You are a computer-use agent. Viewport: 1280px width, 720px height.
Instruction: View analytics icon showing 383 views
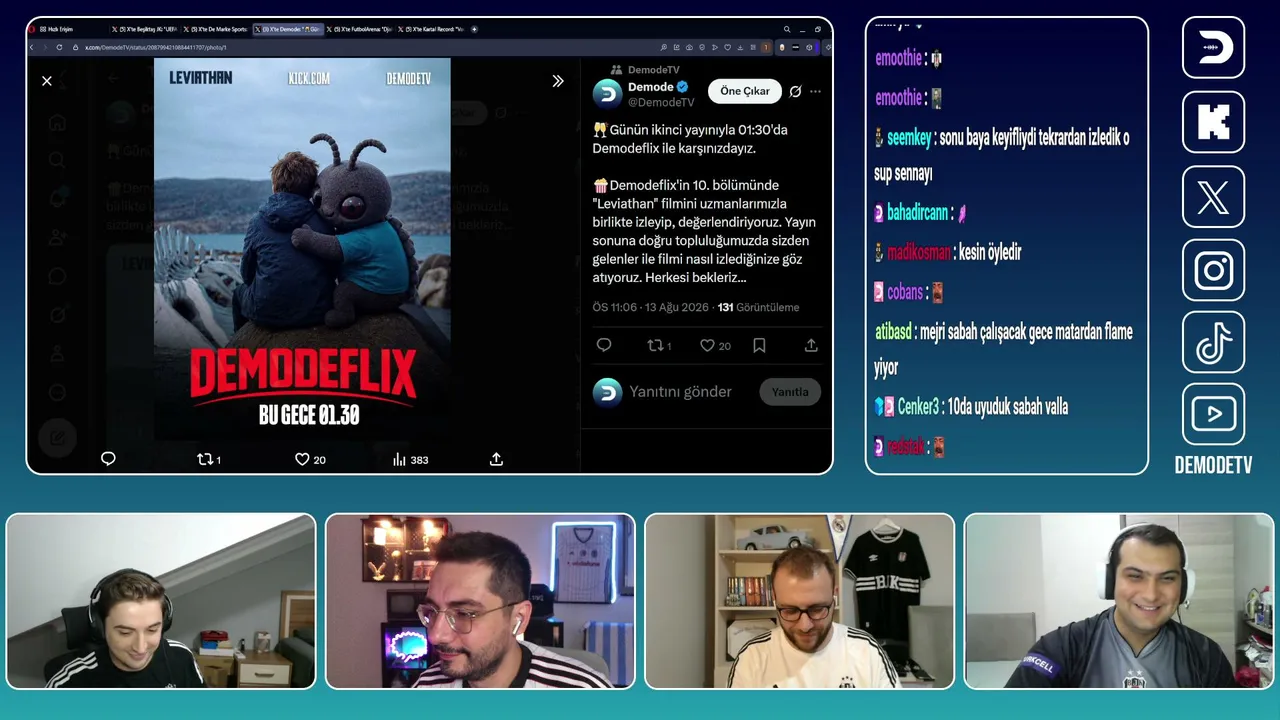tap(399, 459)
